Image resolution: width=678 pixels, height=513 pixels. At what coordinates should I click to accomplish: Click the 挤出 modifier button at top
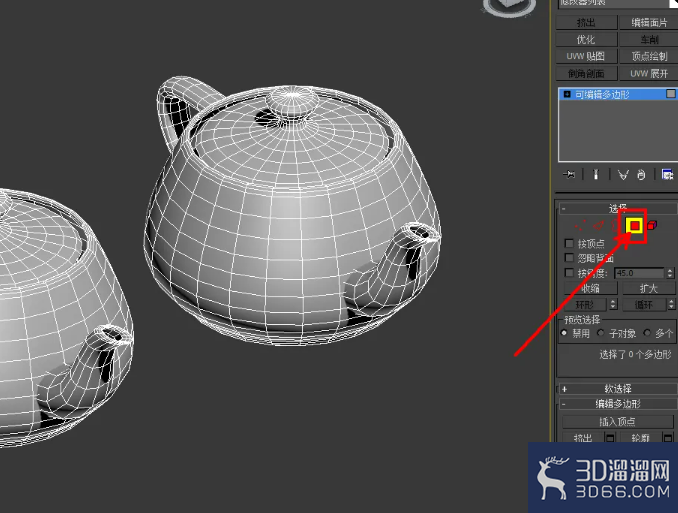click(586, 22)
